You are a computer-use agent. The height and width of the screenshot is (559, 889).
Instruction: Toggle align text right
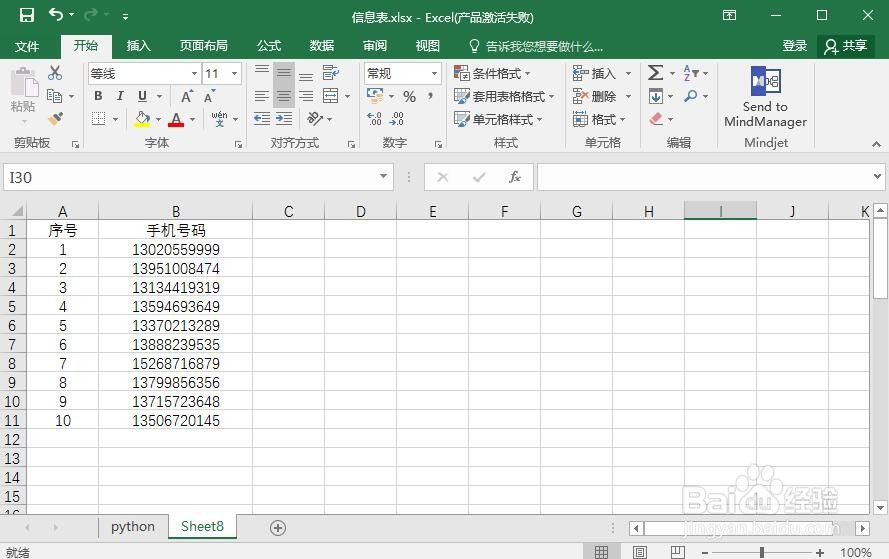tap(306, 96)
